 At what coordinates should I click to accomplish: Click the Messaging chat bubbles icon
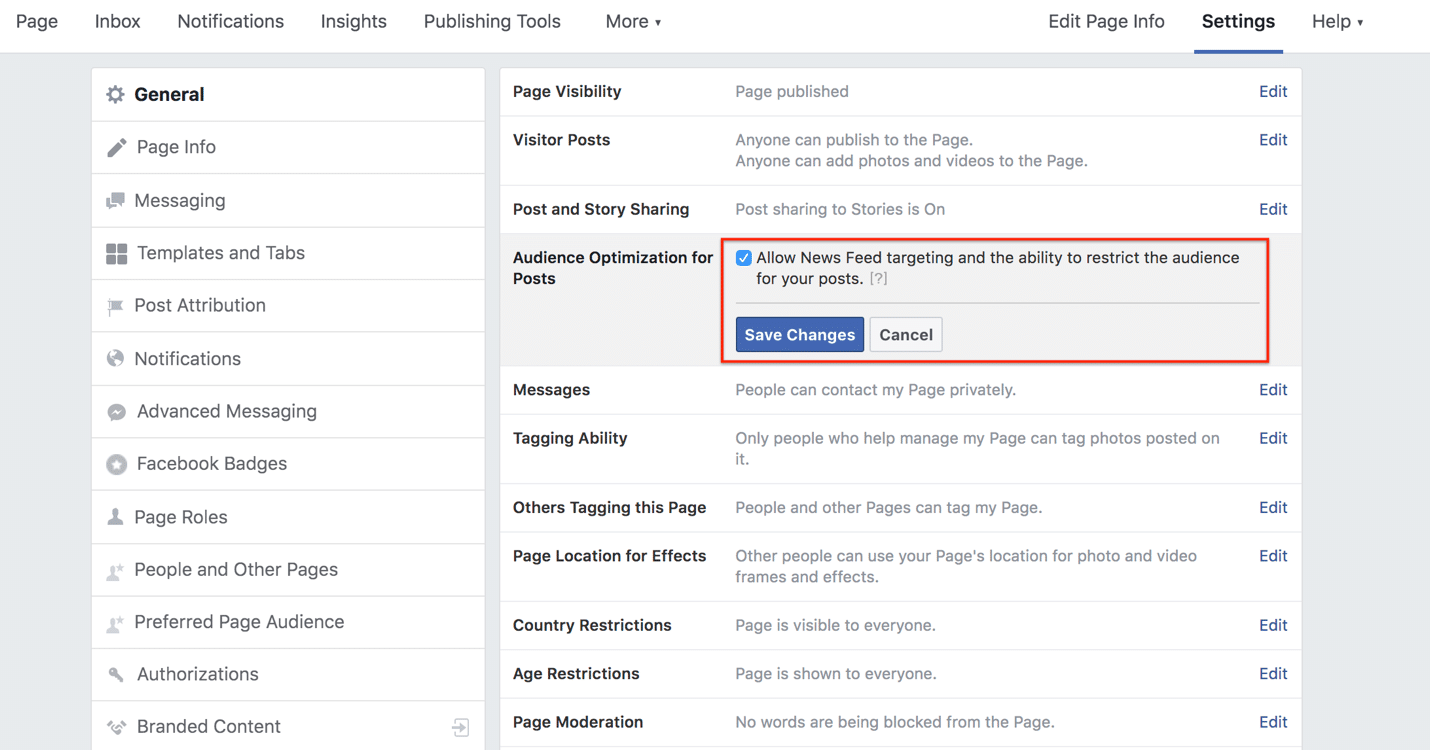pos(116,201)
